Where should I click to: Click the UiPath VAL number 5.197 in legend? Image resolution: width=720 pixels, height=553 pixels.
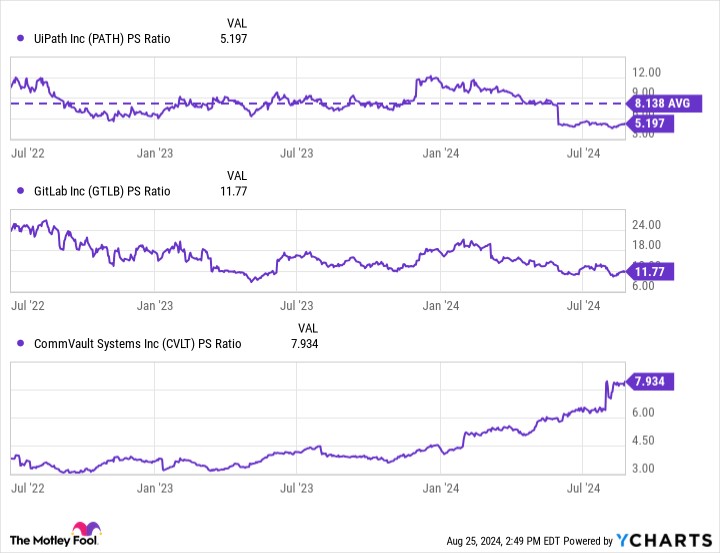(x=232, y=39)
